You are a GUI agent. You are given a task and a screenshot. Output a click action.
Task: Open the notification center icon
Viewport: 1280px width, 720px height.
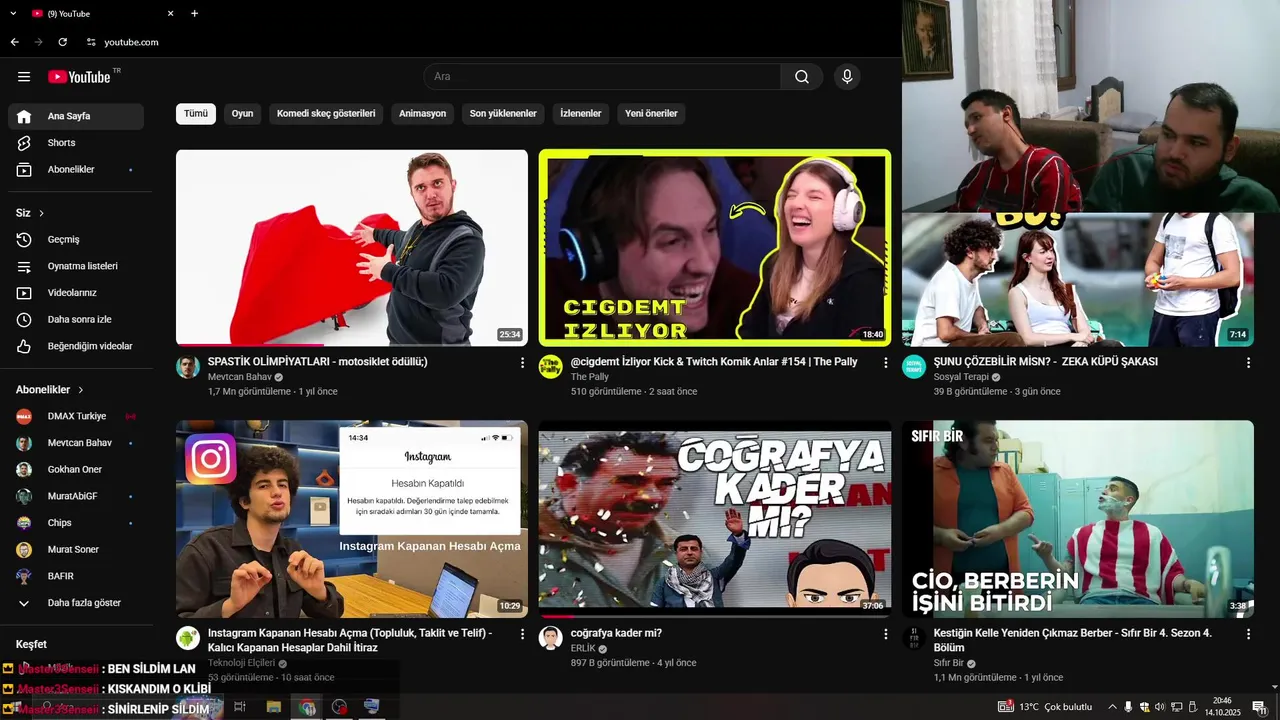(x=1258, y=707)
